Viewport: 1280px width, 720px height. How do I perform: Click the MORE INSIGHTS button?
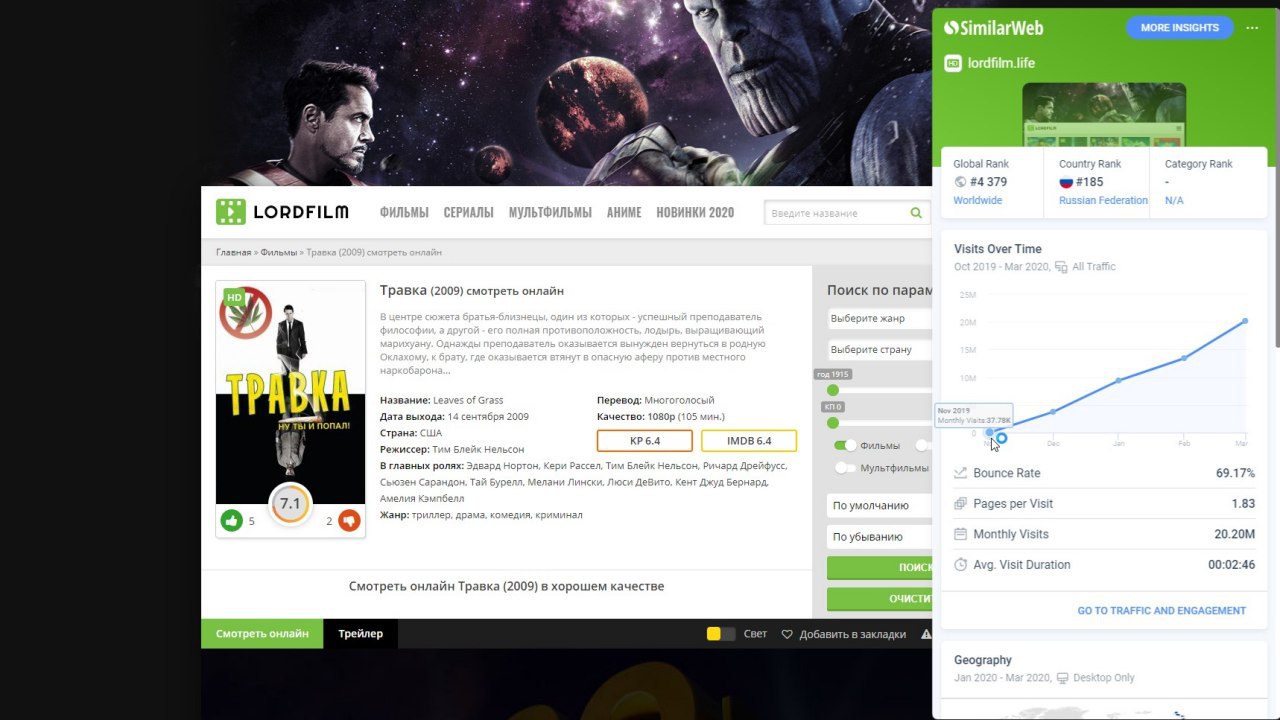pos(1180,28)
